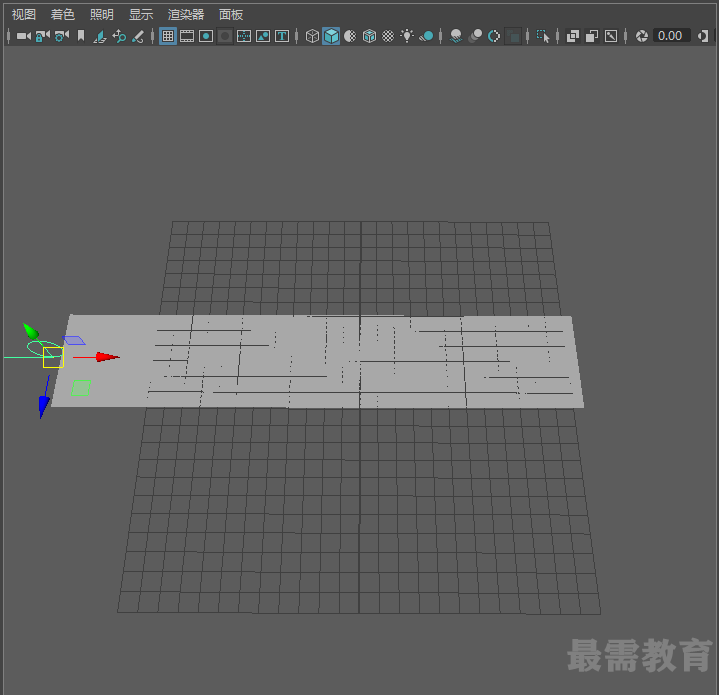Image resolution: width=719 pixels, height=695 pixels.
Task: Toggle the Film Gate icon
Action: click(x=187, y=36)
